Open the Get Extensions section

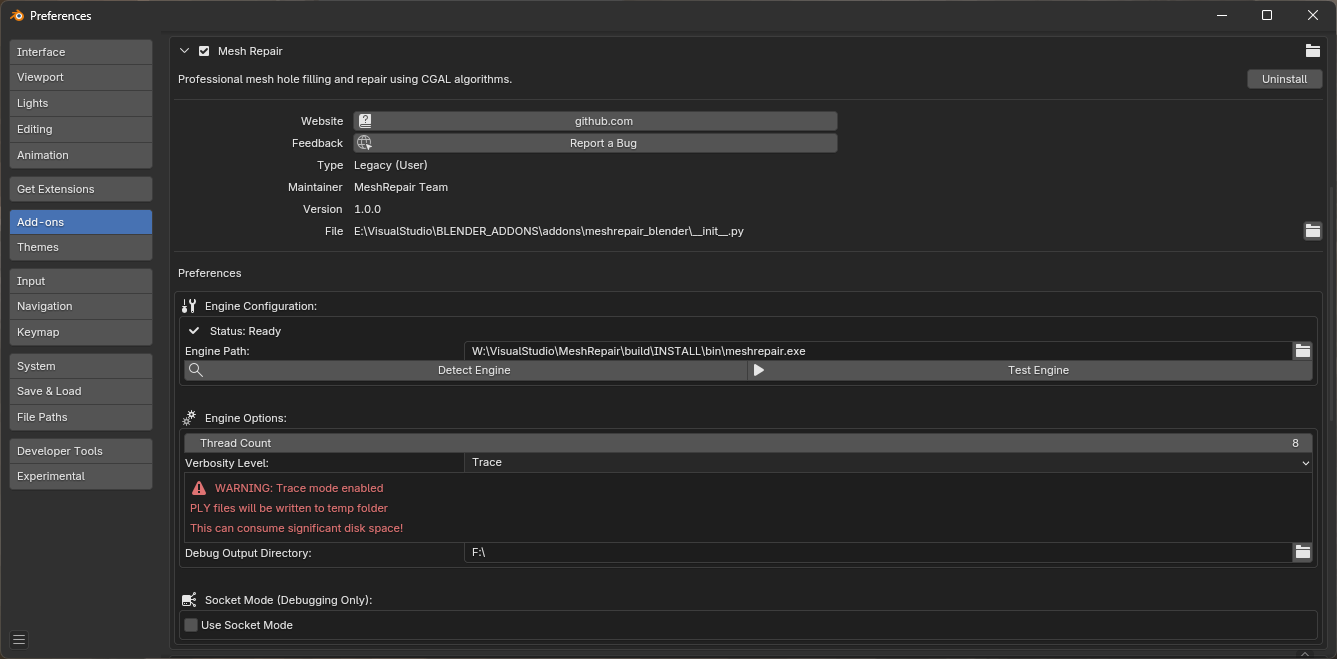tap(80, 188)
